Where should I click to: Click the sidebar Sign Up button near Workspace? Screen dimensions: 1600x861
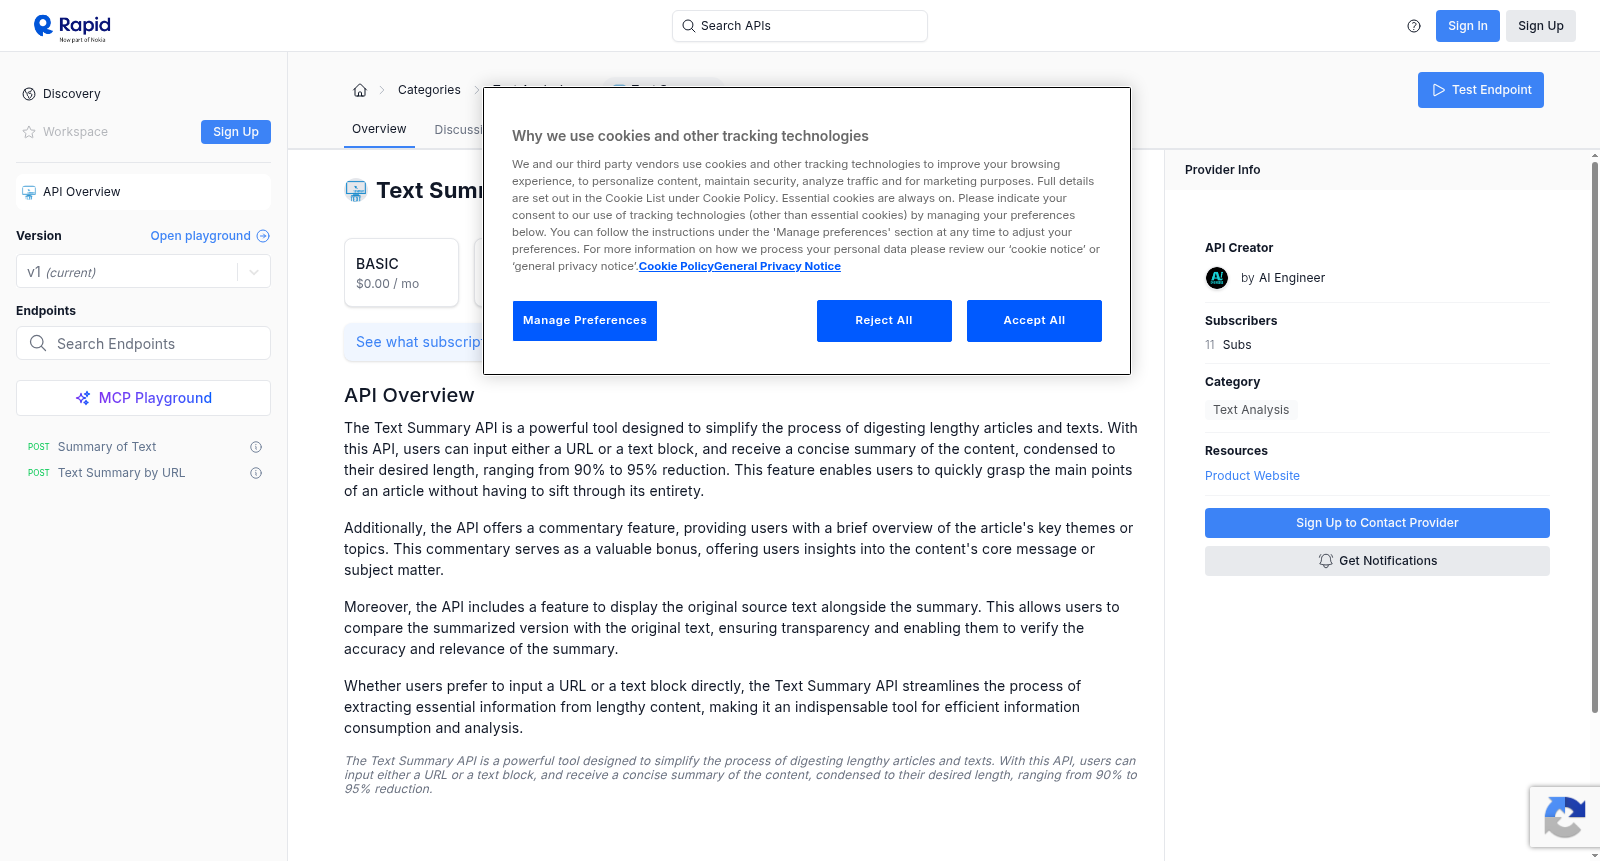click(x=236, y=132)
